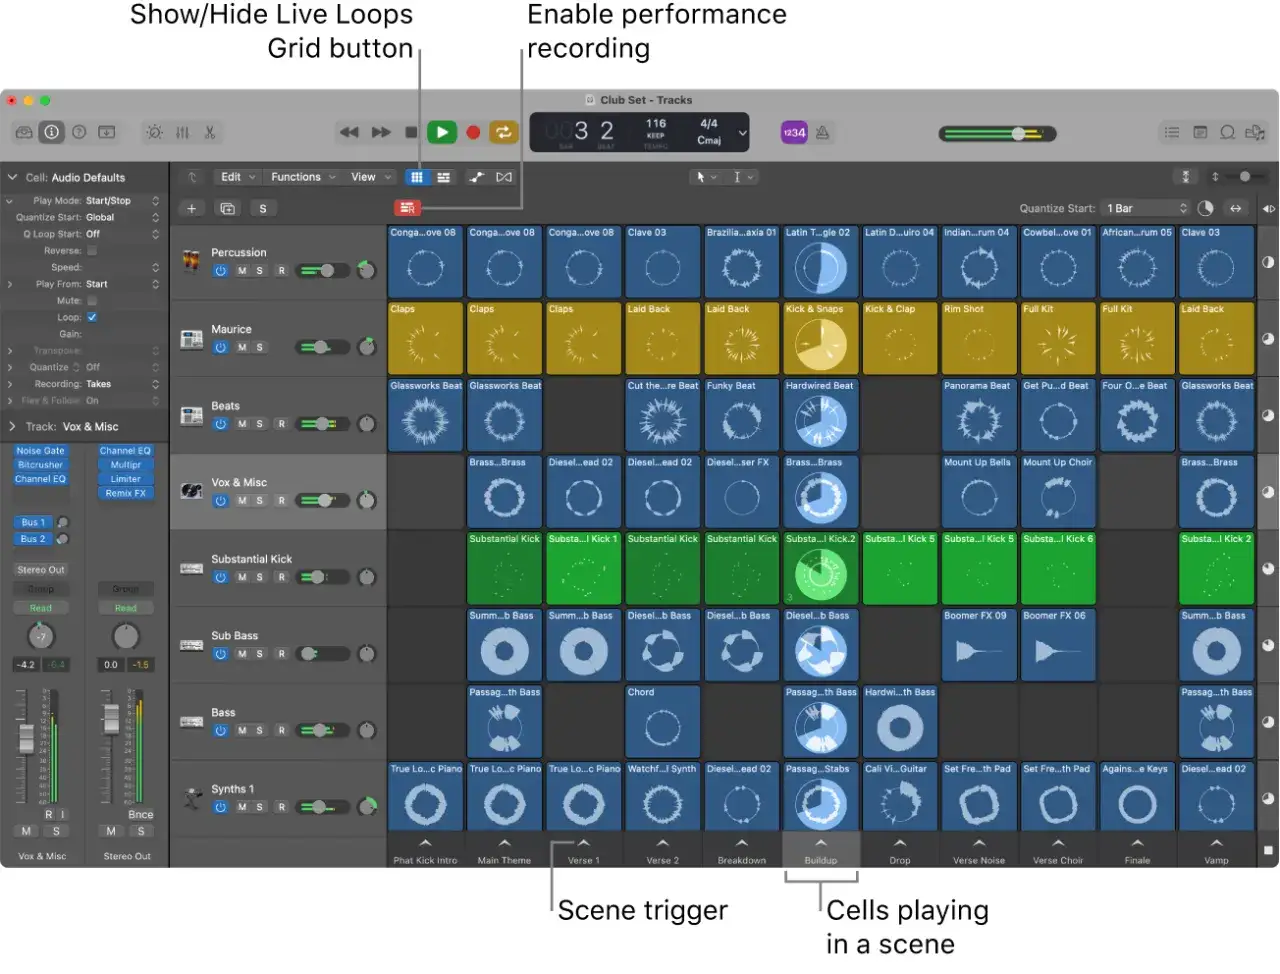Expand the Track: Vox & Misc section
The image size is (1280, 974).
coord(12,427)
